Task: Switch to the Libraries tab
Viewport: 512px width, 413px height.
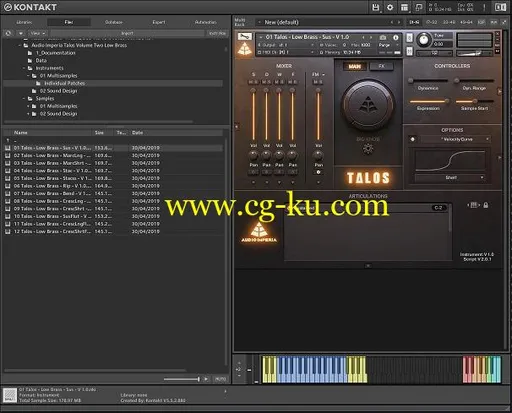Action: coord(24,22)
